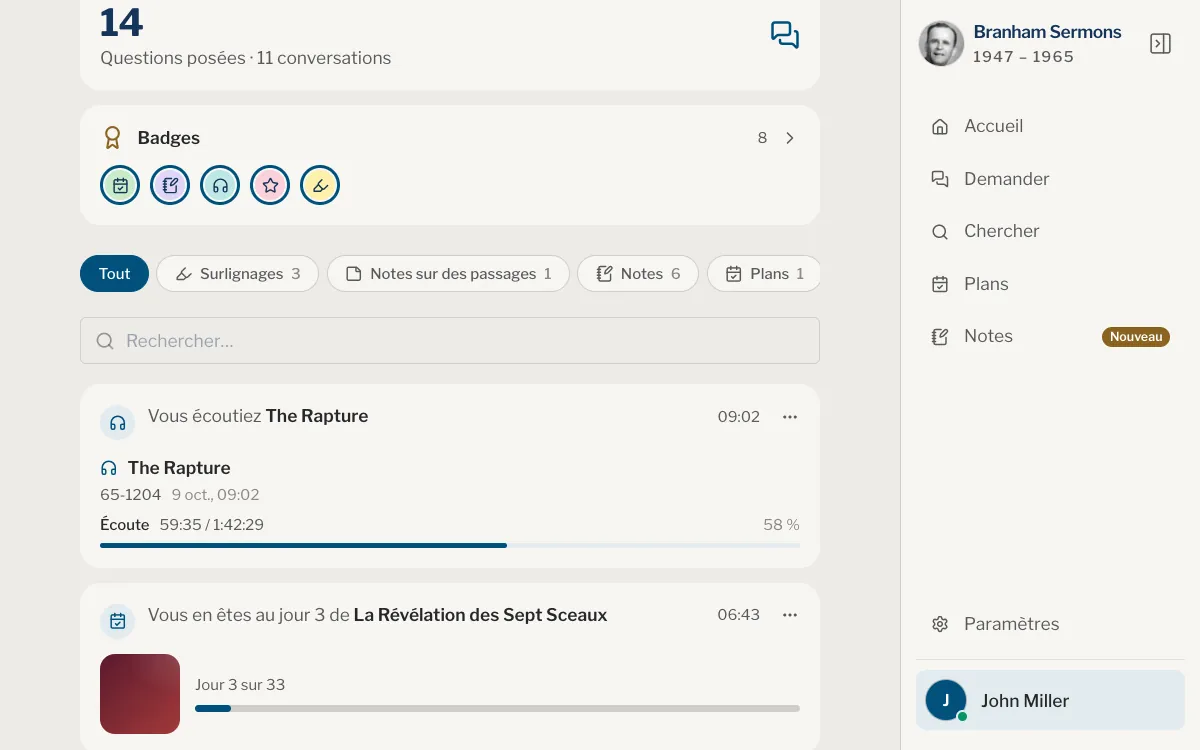Click the Jour 3 sur 33 progress bar
This screenshot has width=1200, height=750.
497,708
